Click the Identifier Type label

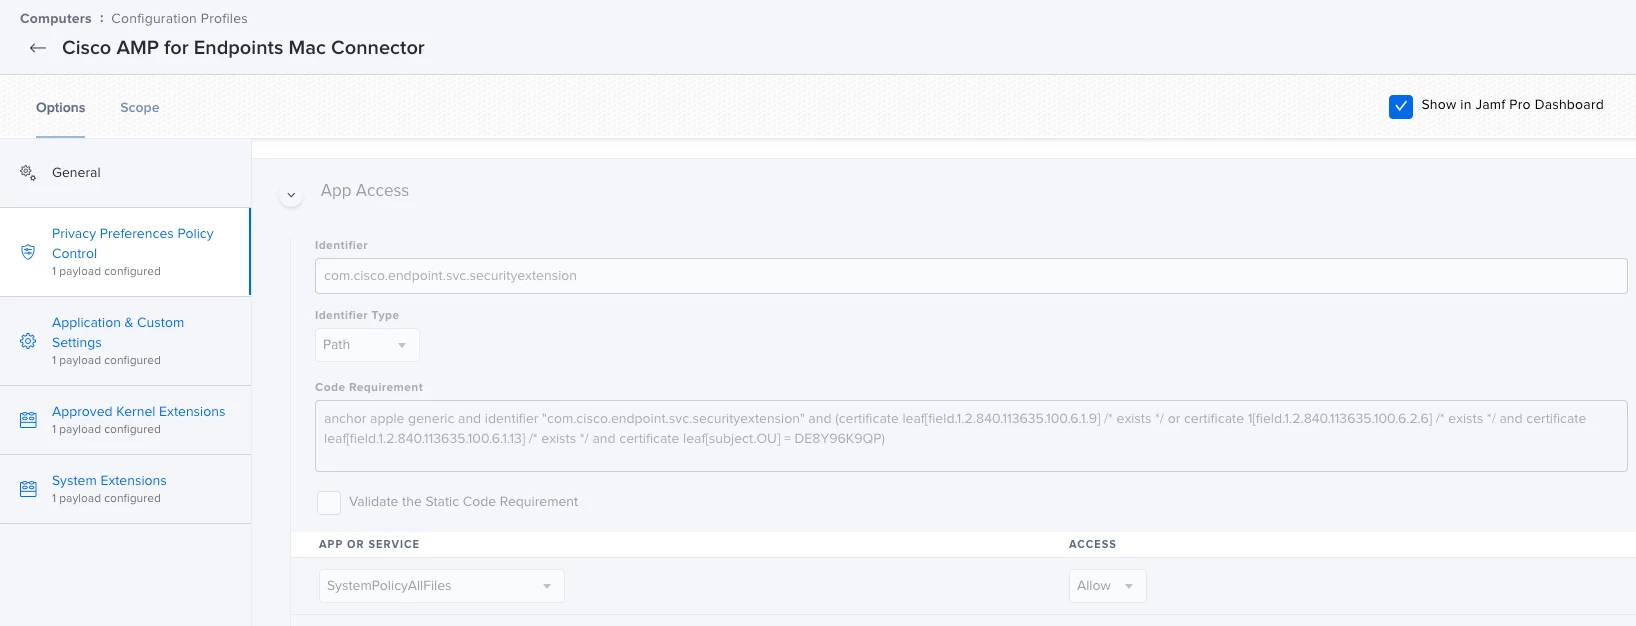coord(357,316)
